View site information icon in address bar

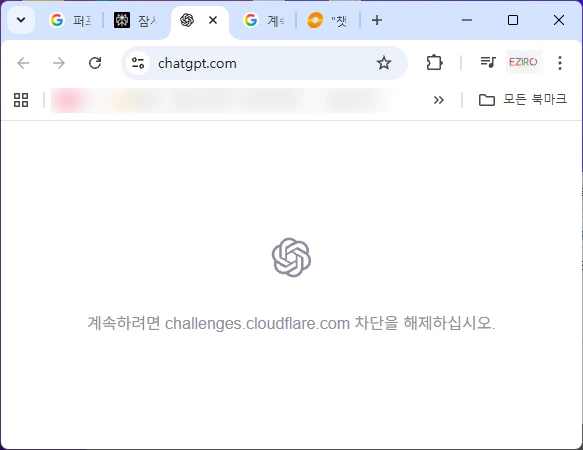[x=138, y=63]
